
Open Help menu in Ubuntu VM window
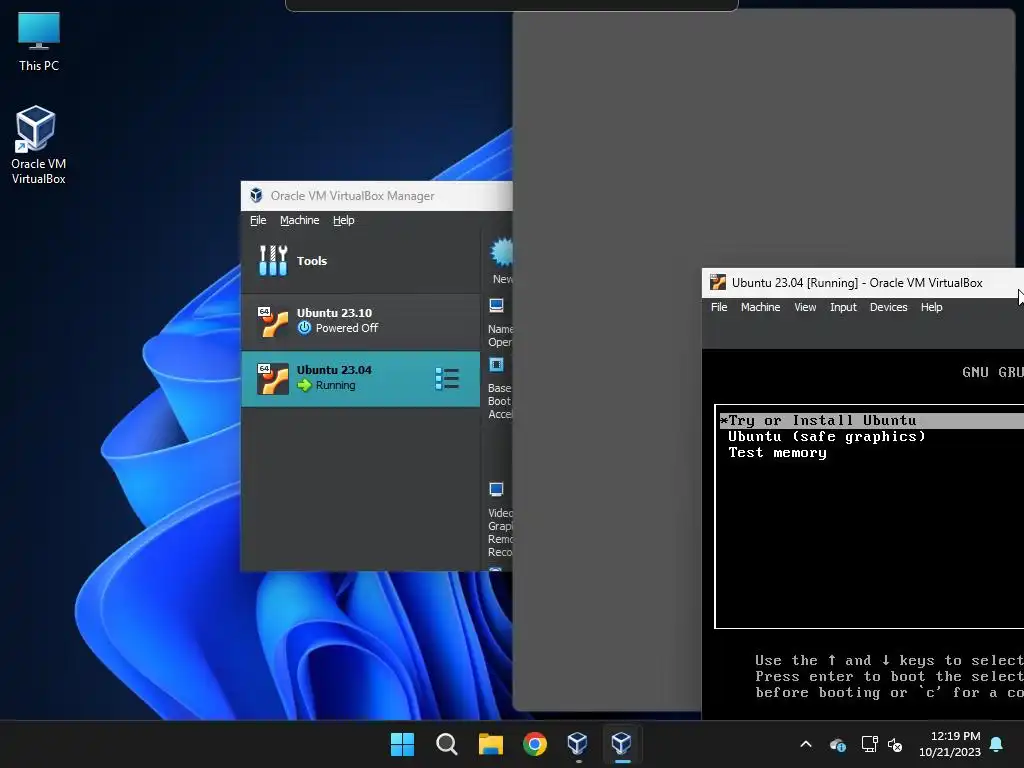(x=931, y=307)
